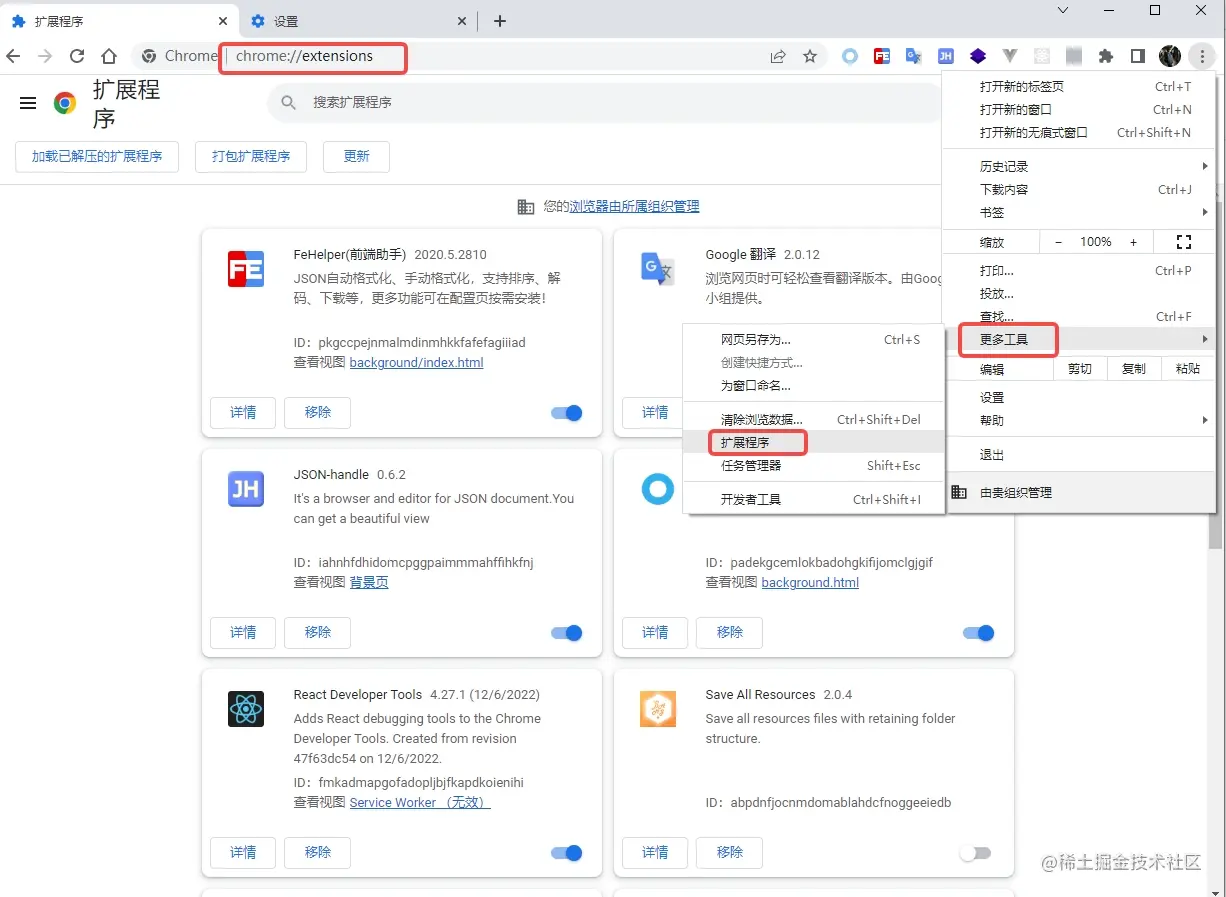Select 网页另存为 from the submenu

(x=814, y=339)
